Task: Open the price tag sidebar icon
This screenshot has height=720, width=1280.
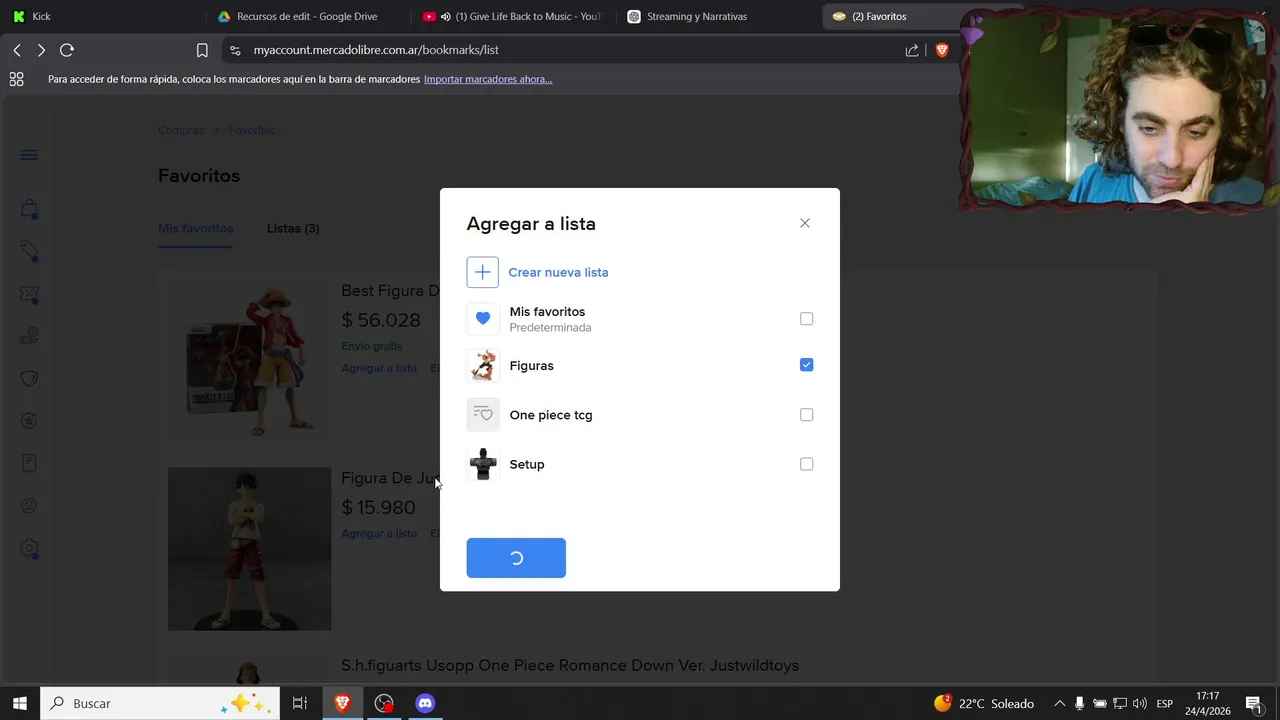Action: pyautogui.click(x=29, y=252)
